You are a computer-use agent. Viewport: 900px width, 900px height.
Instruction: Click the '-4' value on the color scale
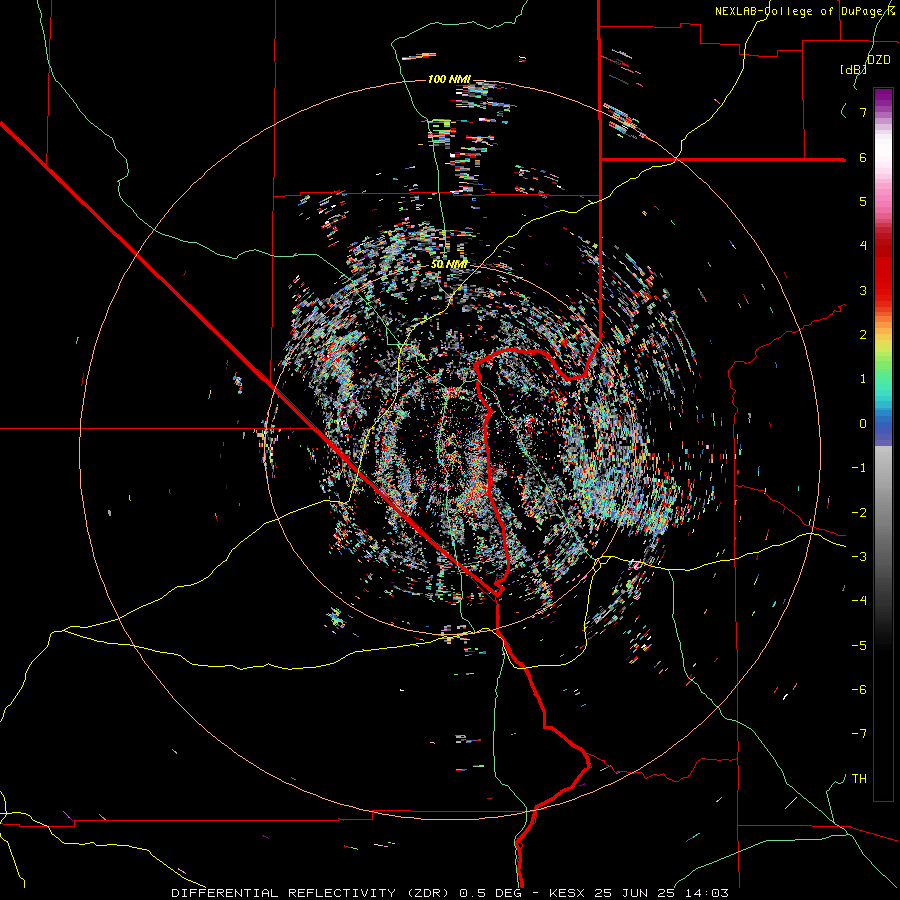tap(859, 601)
